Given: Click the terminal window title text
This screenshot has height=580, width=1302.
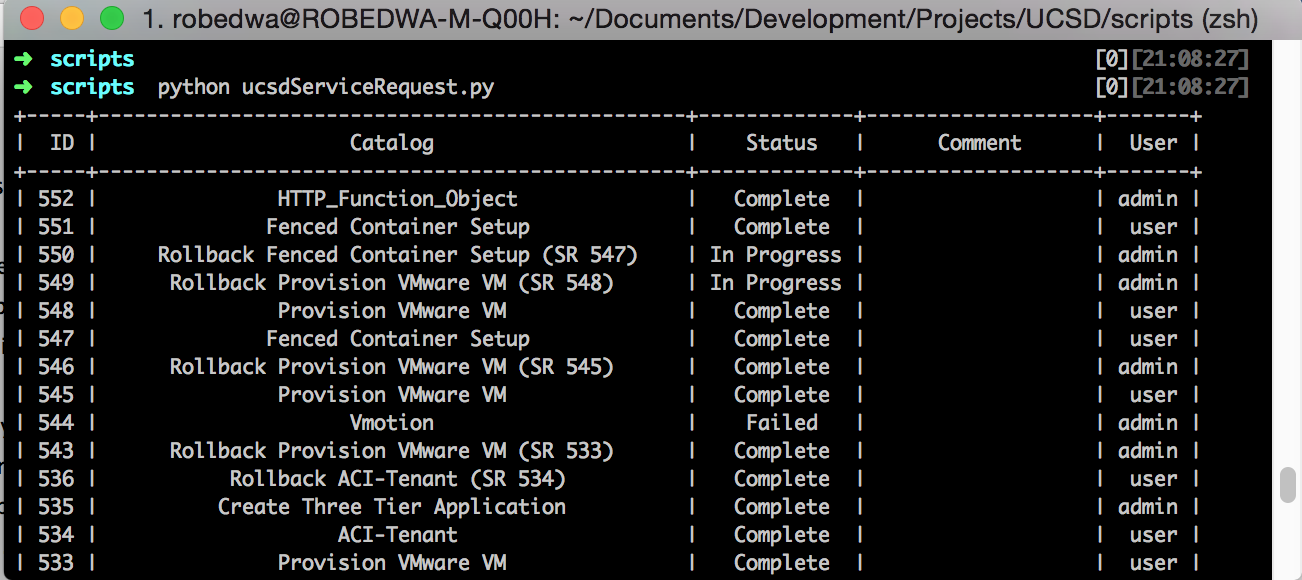Looking at the screenshot, I should [700, 19].
